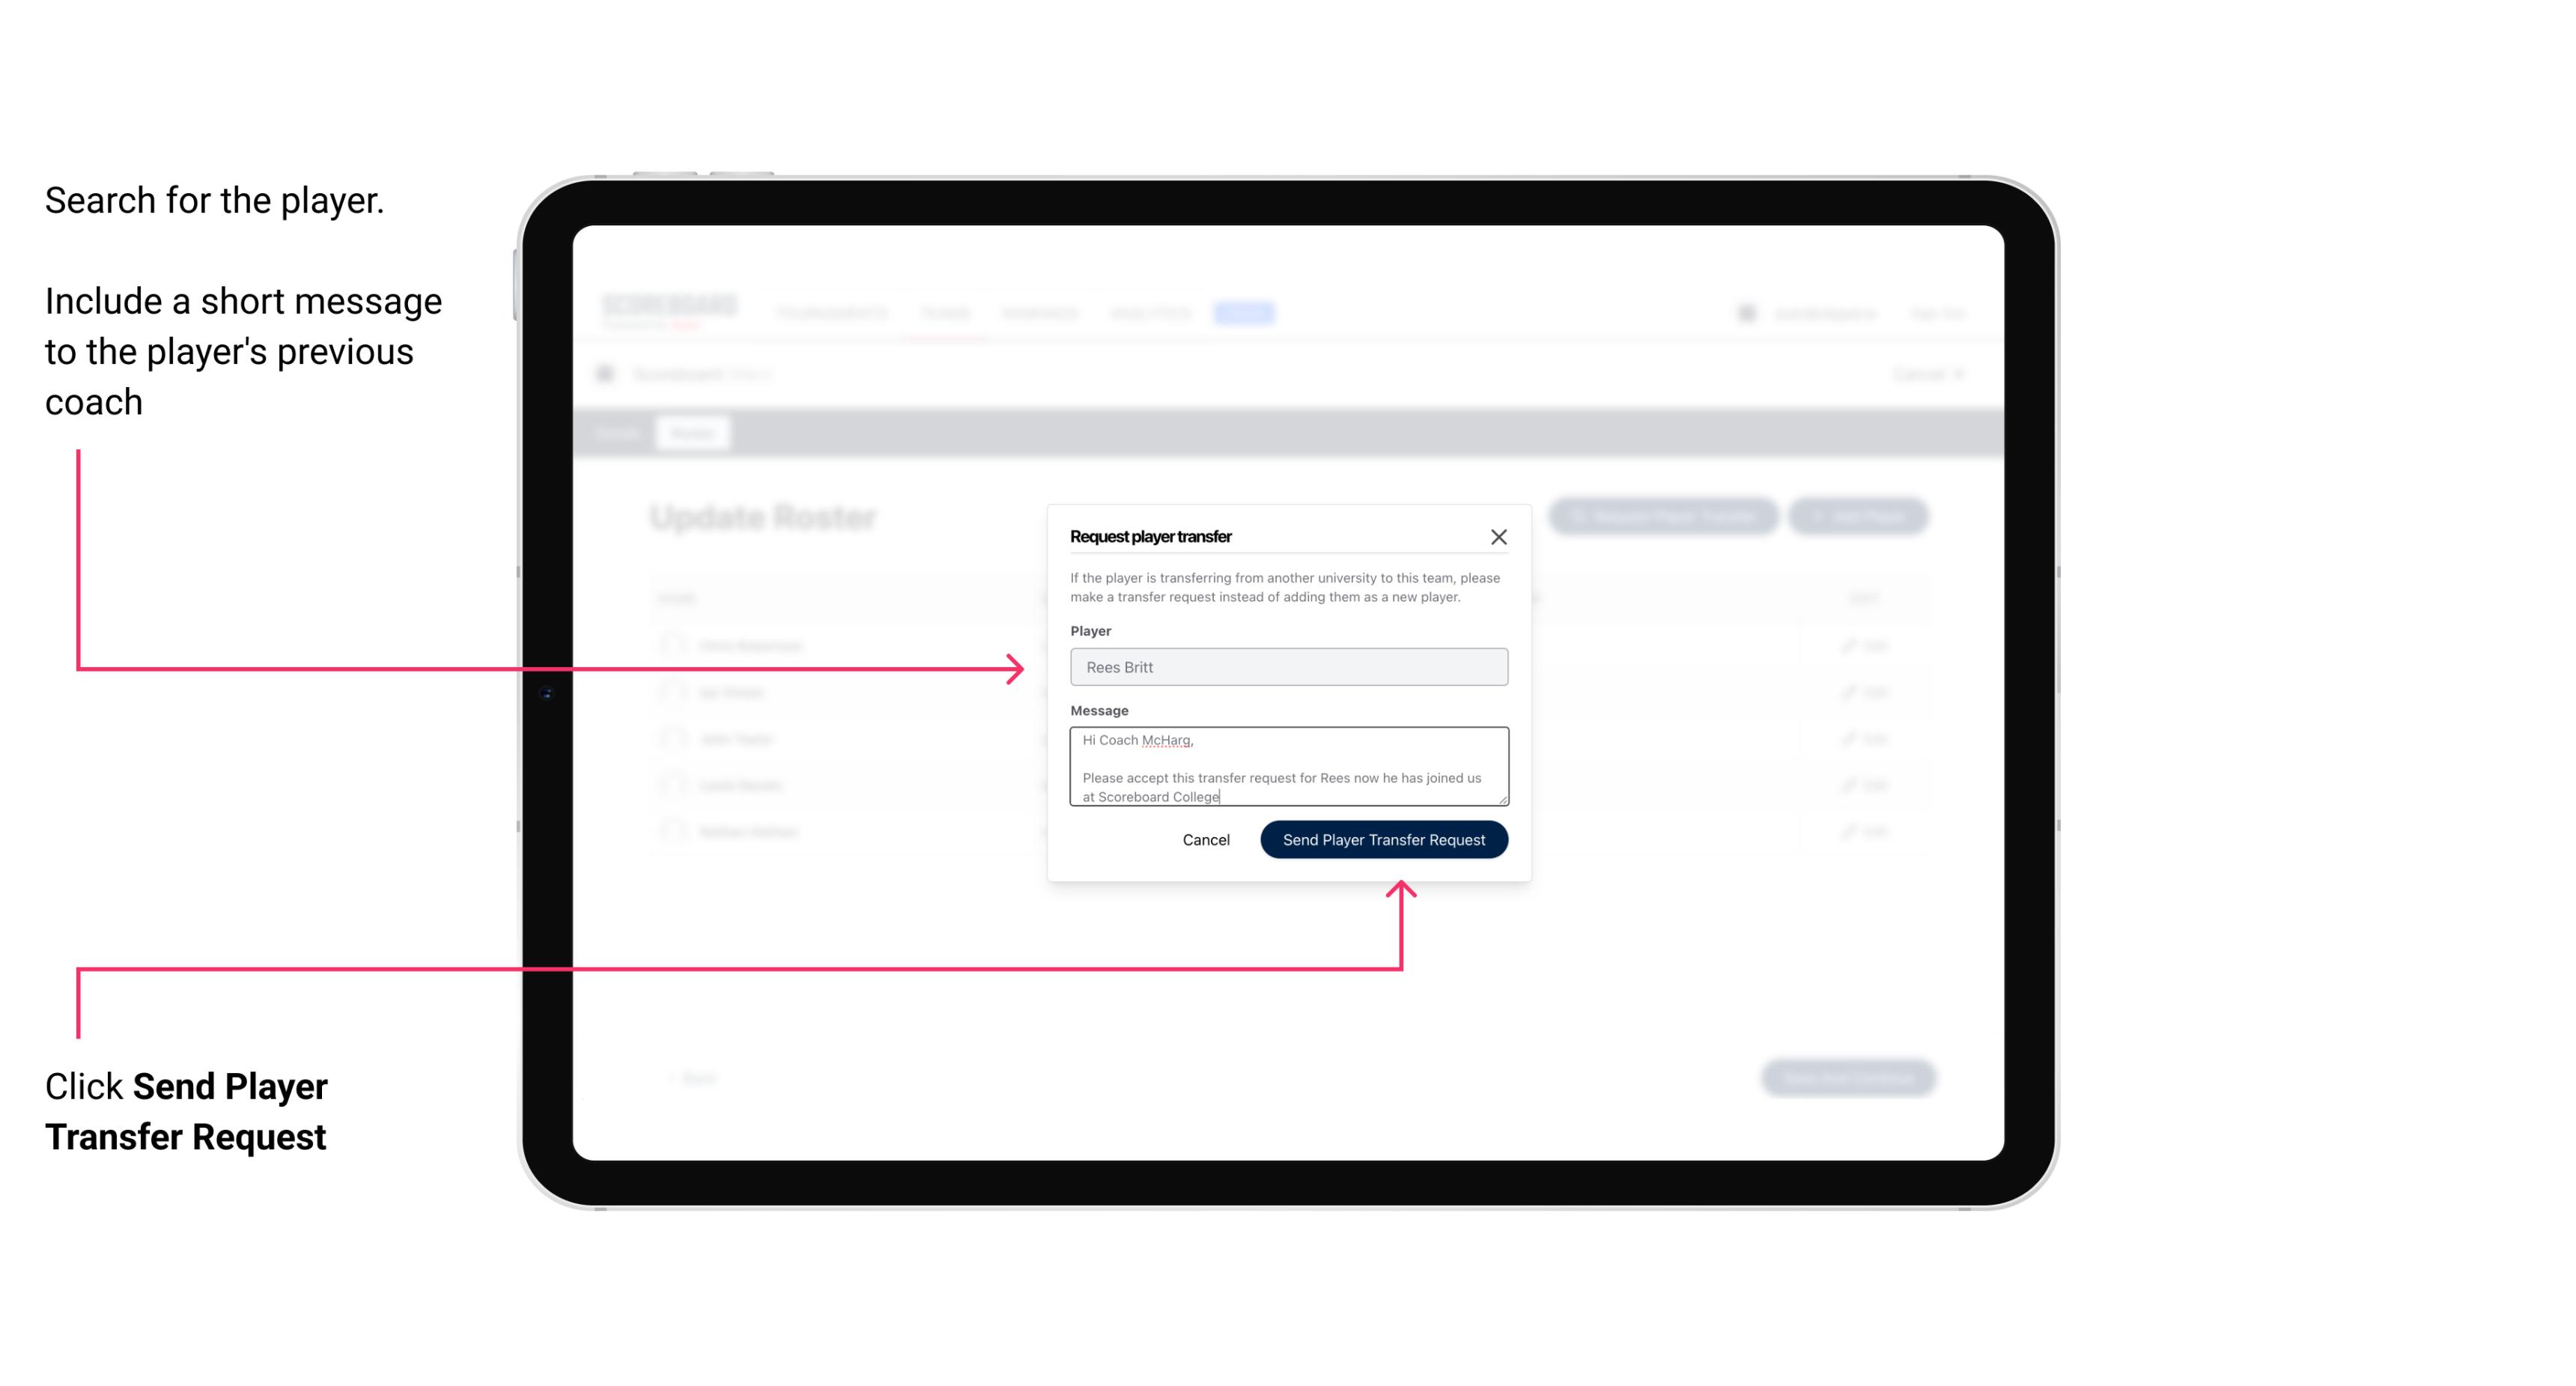Click the Player name input field
Image resolution: width=2576 pixels, height=1386 pixels.
[1287, 667]
